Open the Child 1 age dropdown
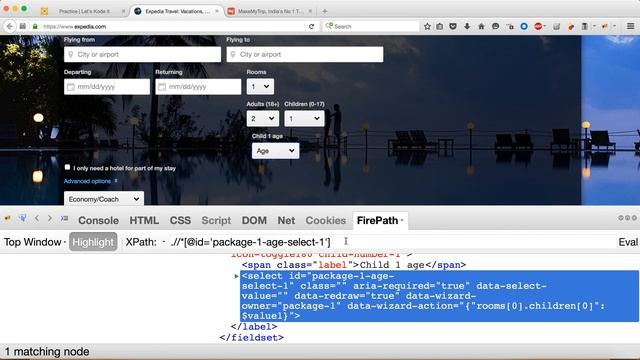Image resolution: width=640 pixels, height=360 pixels. [x=275, y=151]
